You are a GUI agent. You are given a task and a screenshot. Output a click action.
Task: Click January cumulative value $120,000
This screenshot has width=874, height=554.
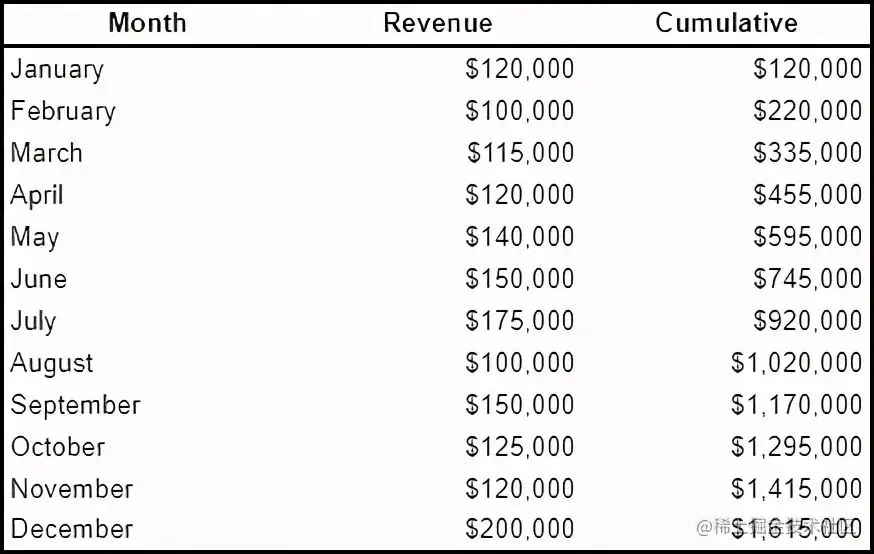pos(808,69)
